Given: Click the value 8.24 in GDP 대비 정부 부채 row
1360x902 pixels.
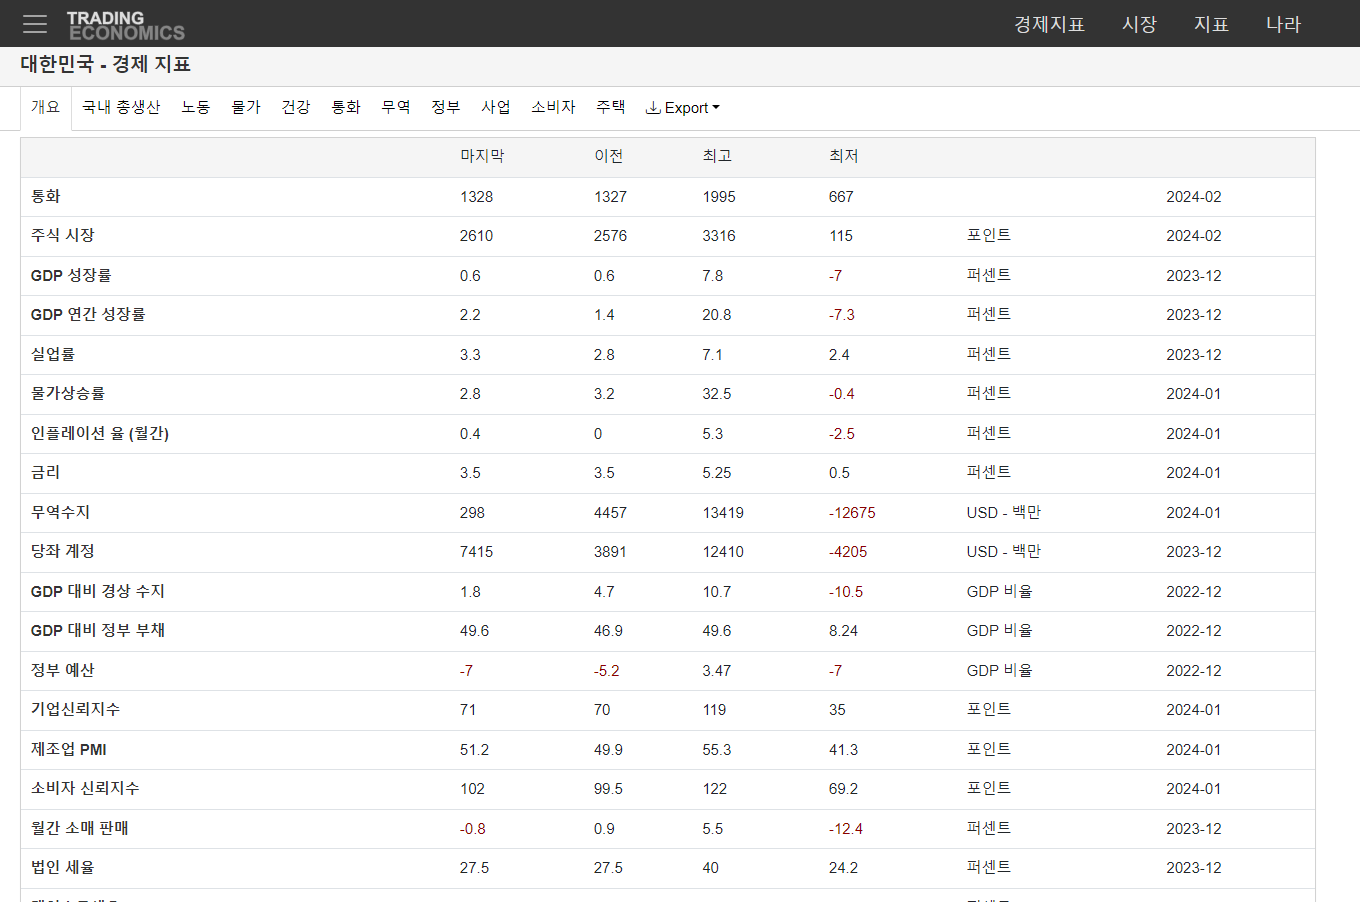Looking at the screenshot, I should [843, 631].
